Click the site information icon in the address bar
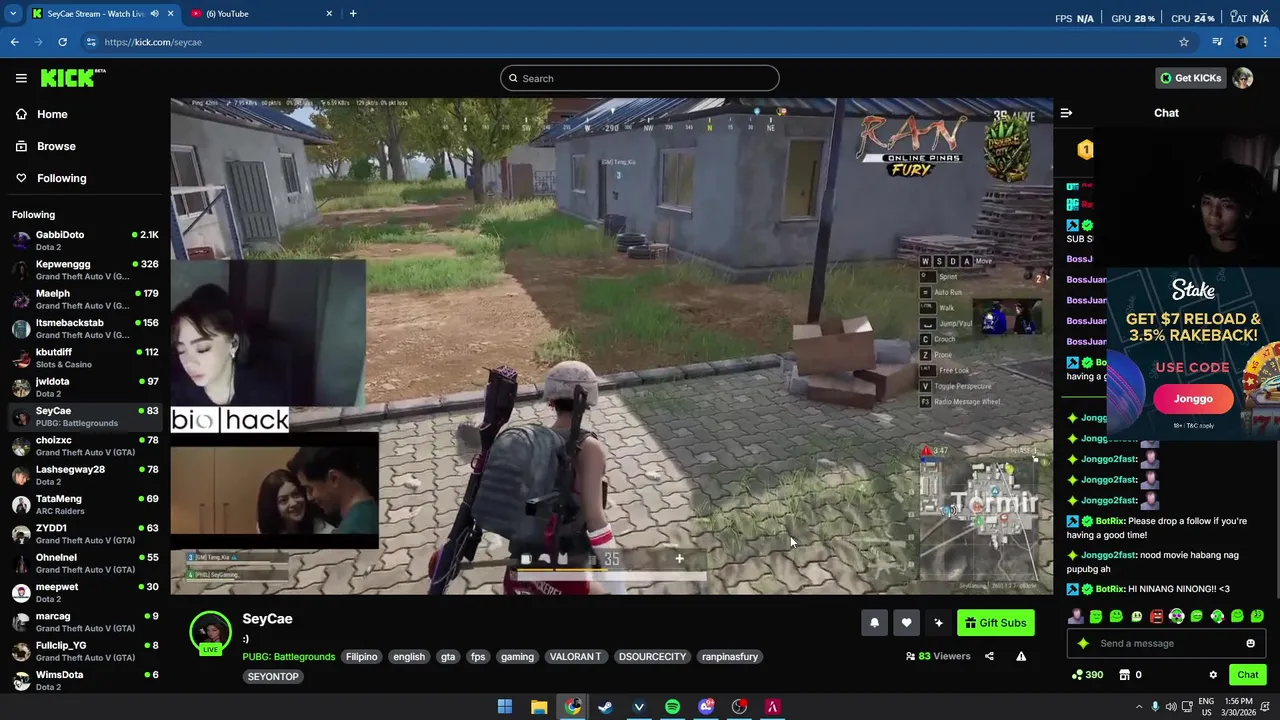 click(x=91, y=42)
